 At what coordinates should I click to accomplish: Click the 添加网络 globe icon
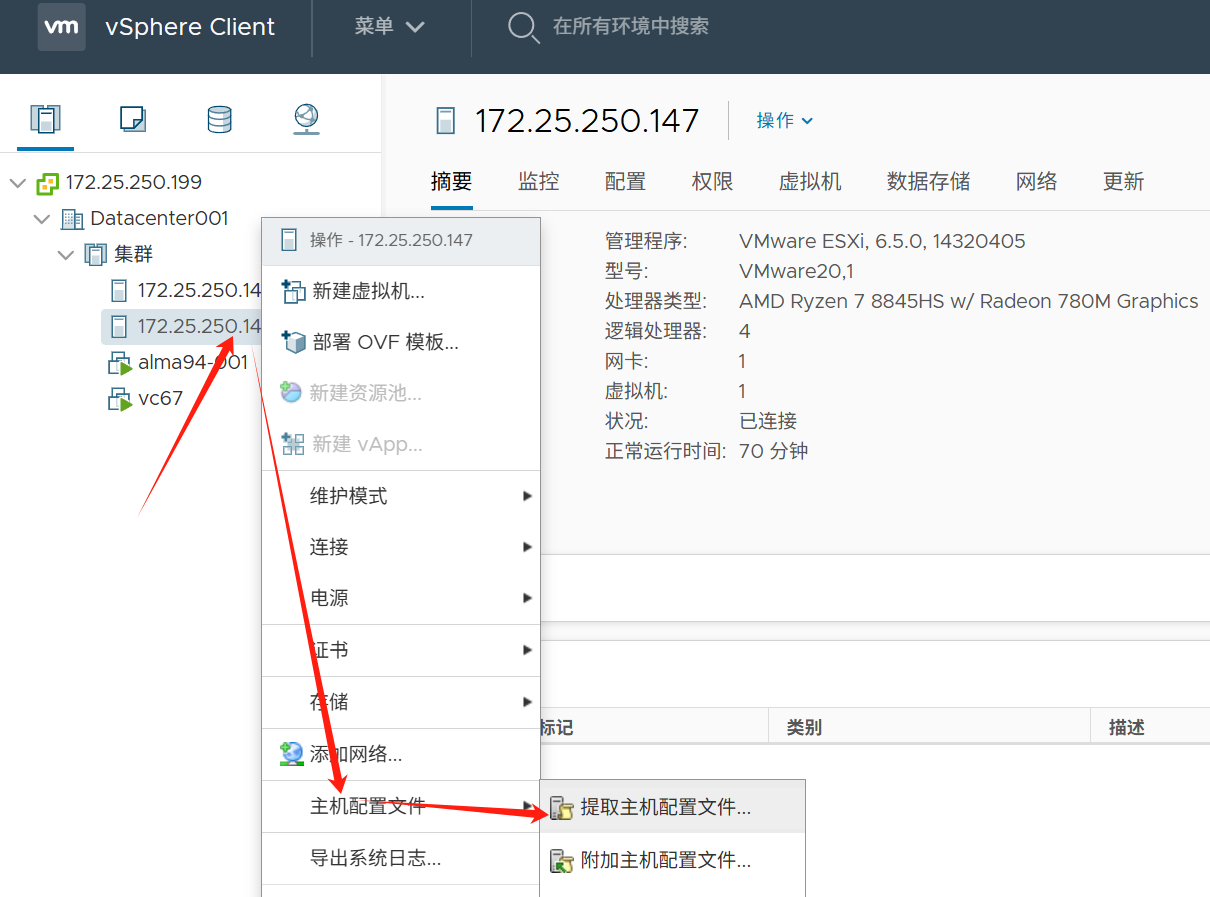click(292, 754)
